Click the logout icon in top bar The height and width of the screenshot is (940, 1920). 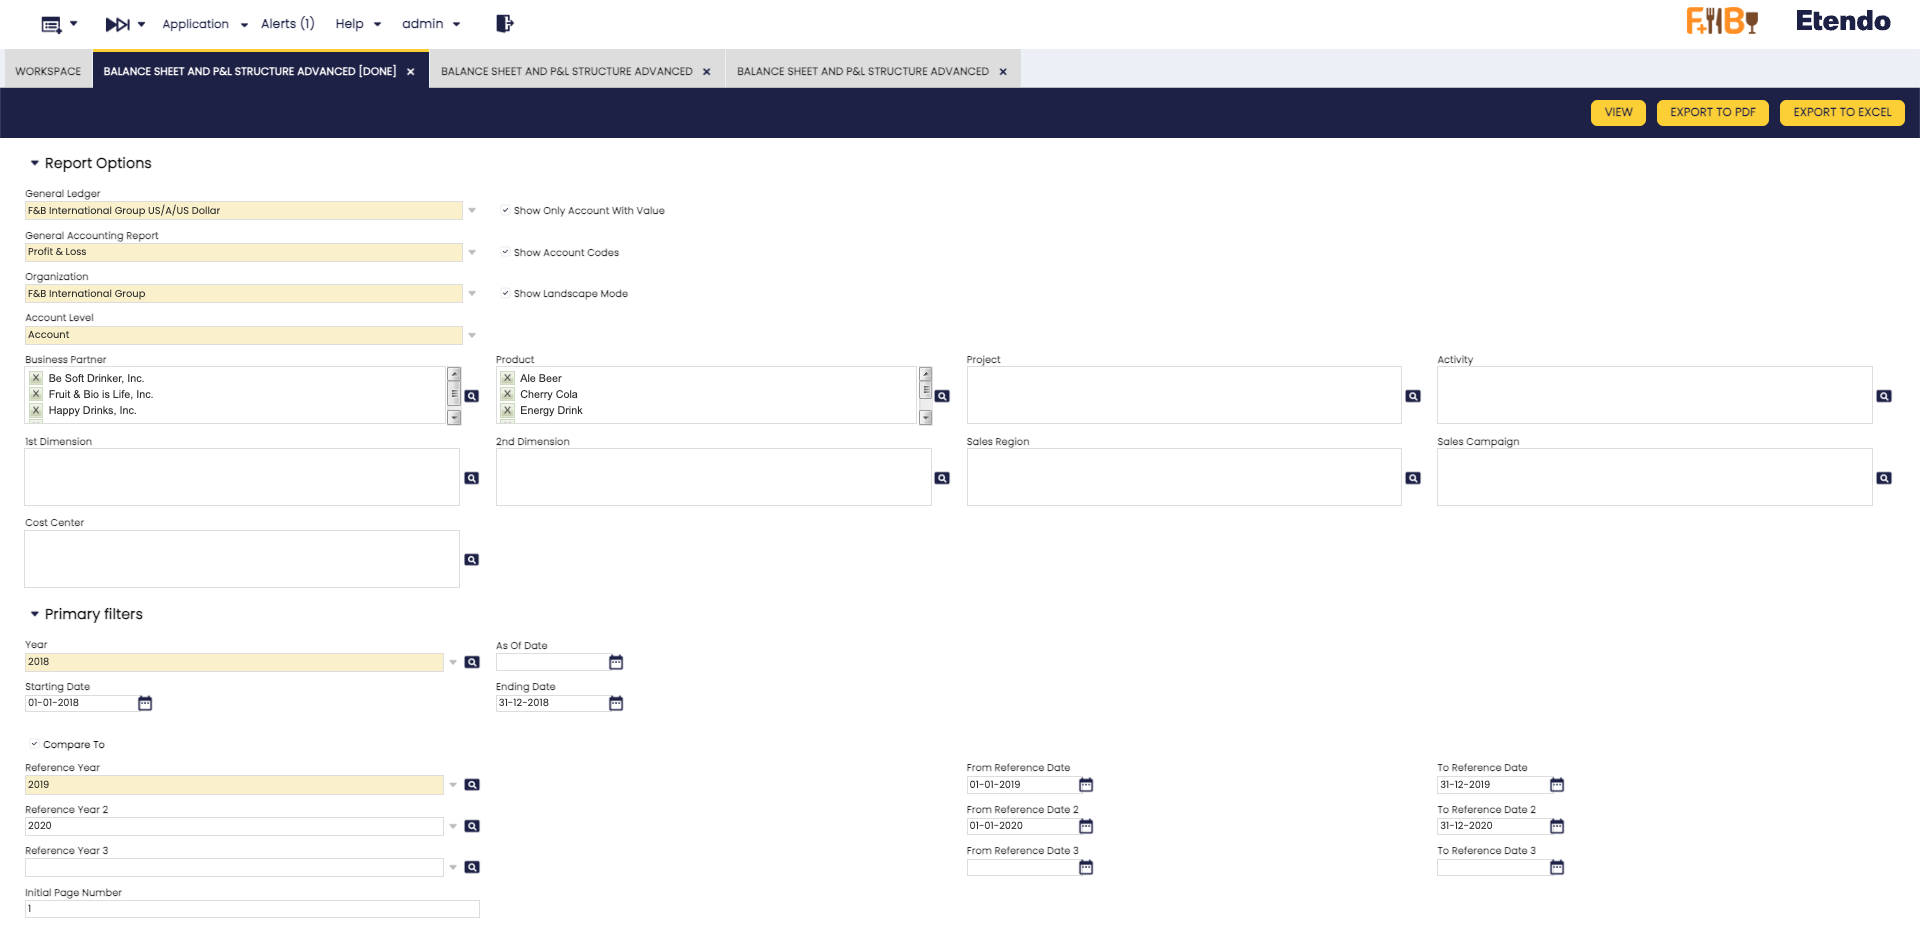(x=504, y=24)
